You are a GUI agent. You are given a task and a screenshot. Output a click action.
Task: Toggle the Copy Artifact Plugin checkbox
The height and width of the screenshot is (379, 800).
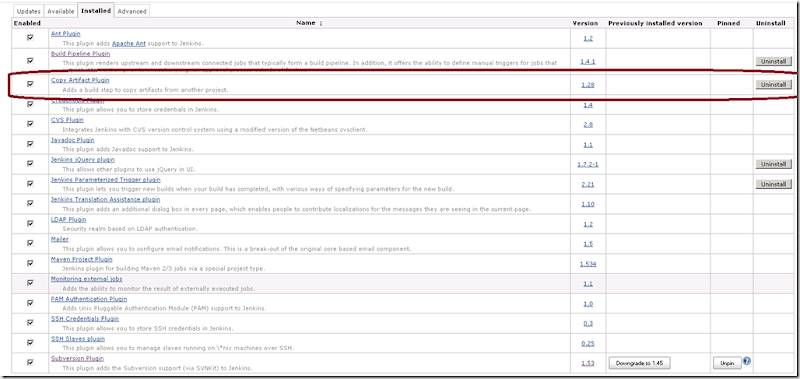coord(30,84)
